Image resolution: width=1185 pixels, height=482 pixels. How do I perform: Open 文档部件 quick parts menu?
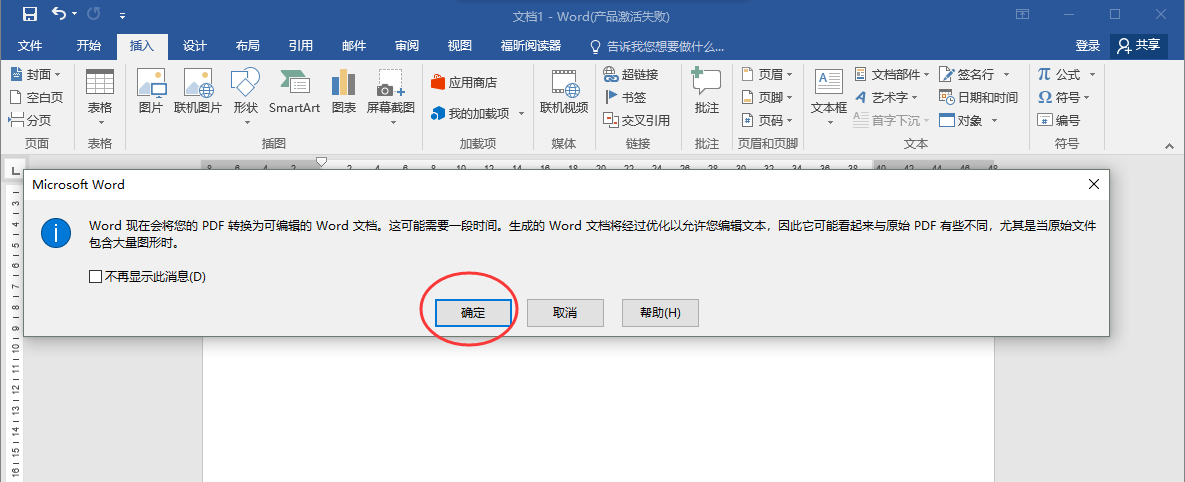coord(892,74)
